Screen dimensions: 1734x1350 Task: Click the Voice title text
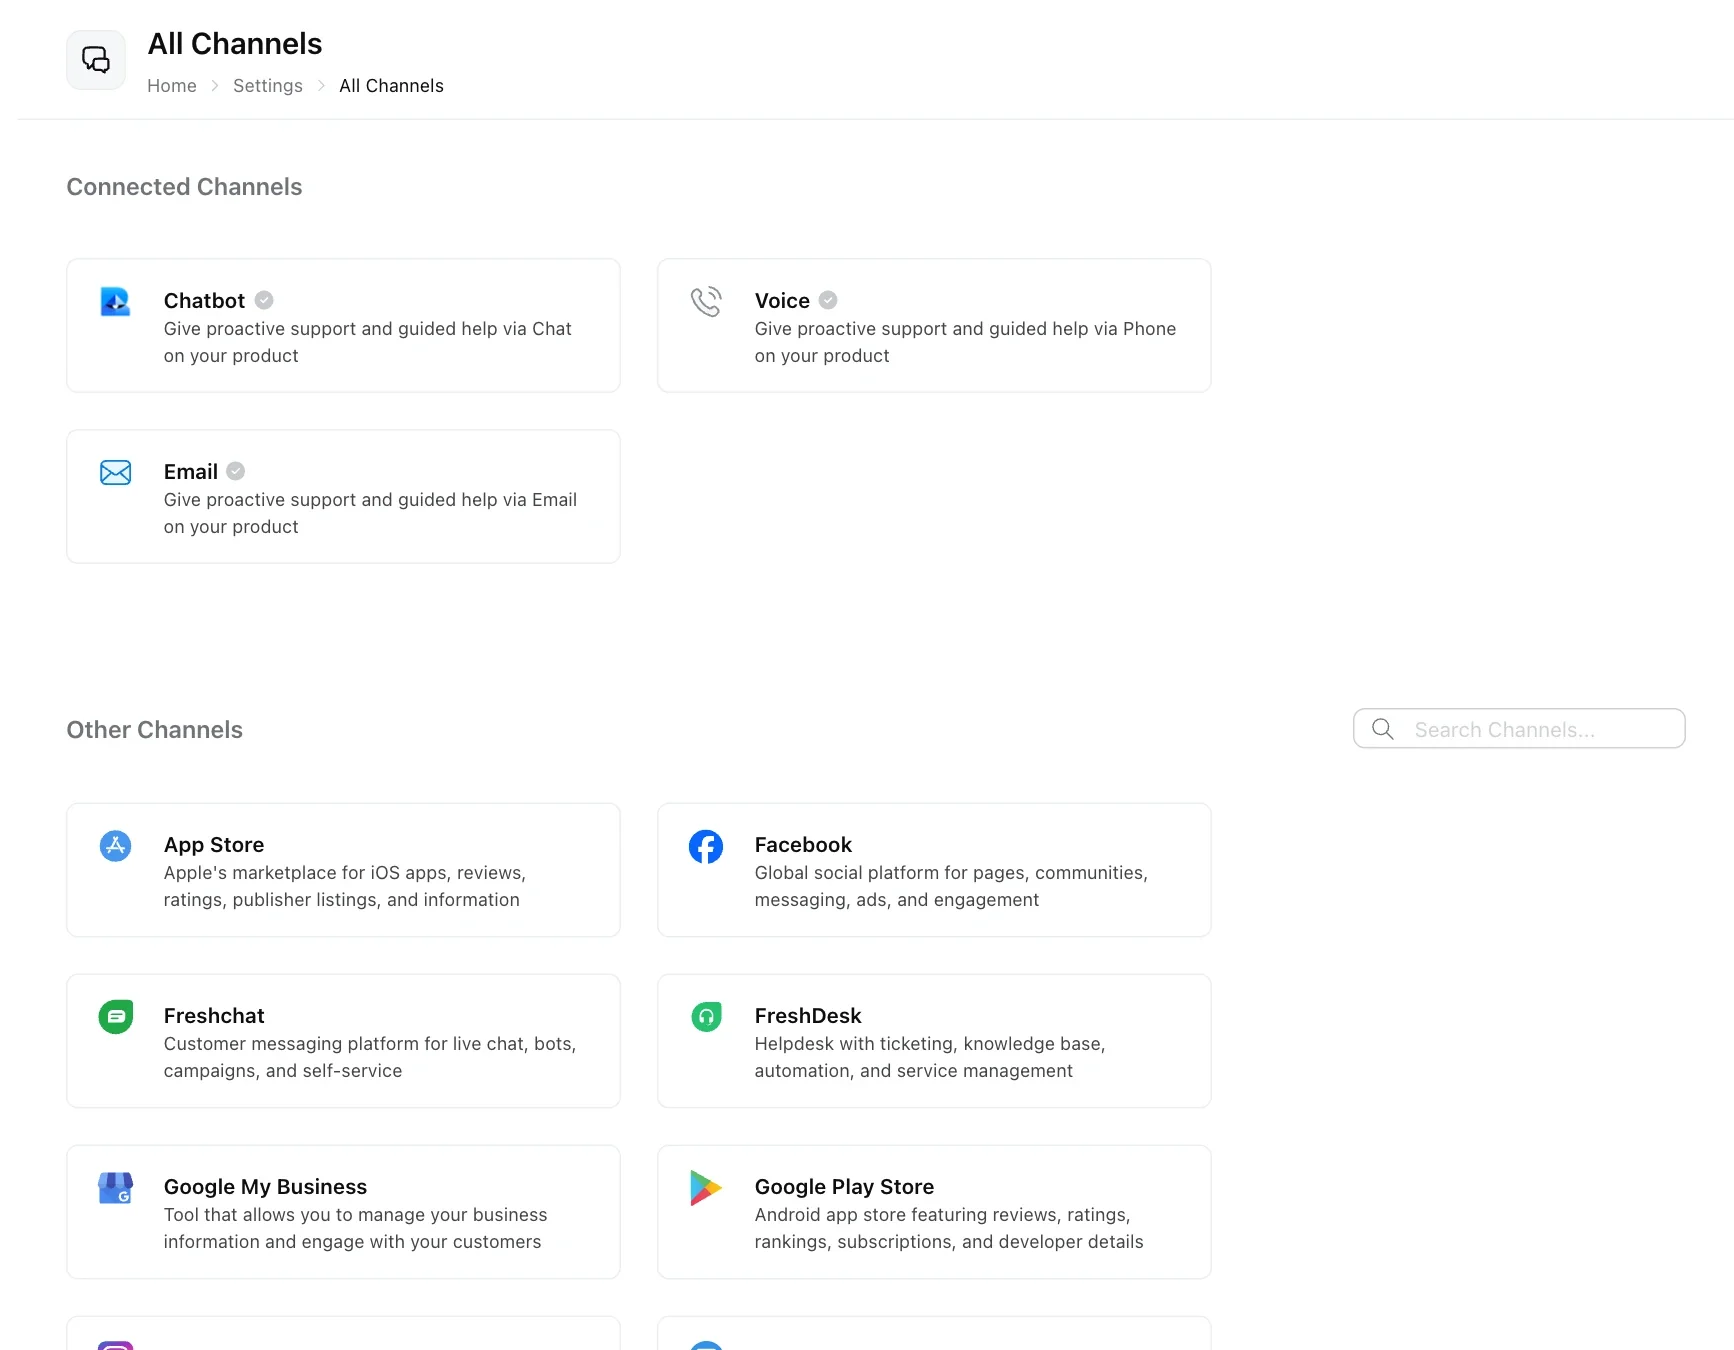click(x=782, y=301)
